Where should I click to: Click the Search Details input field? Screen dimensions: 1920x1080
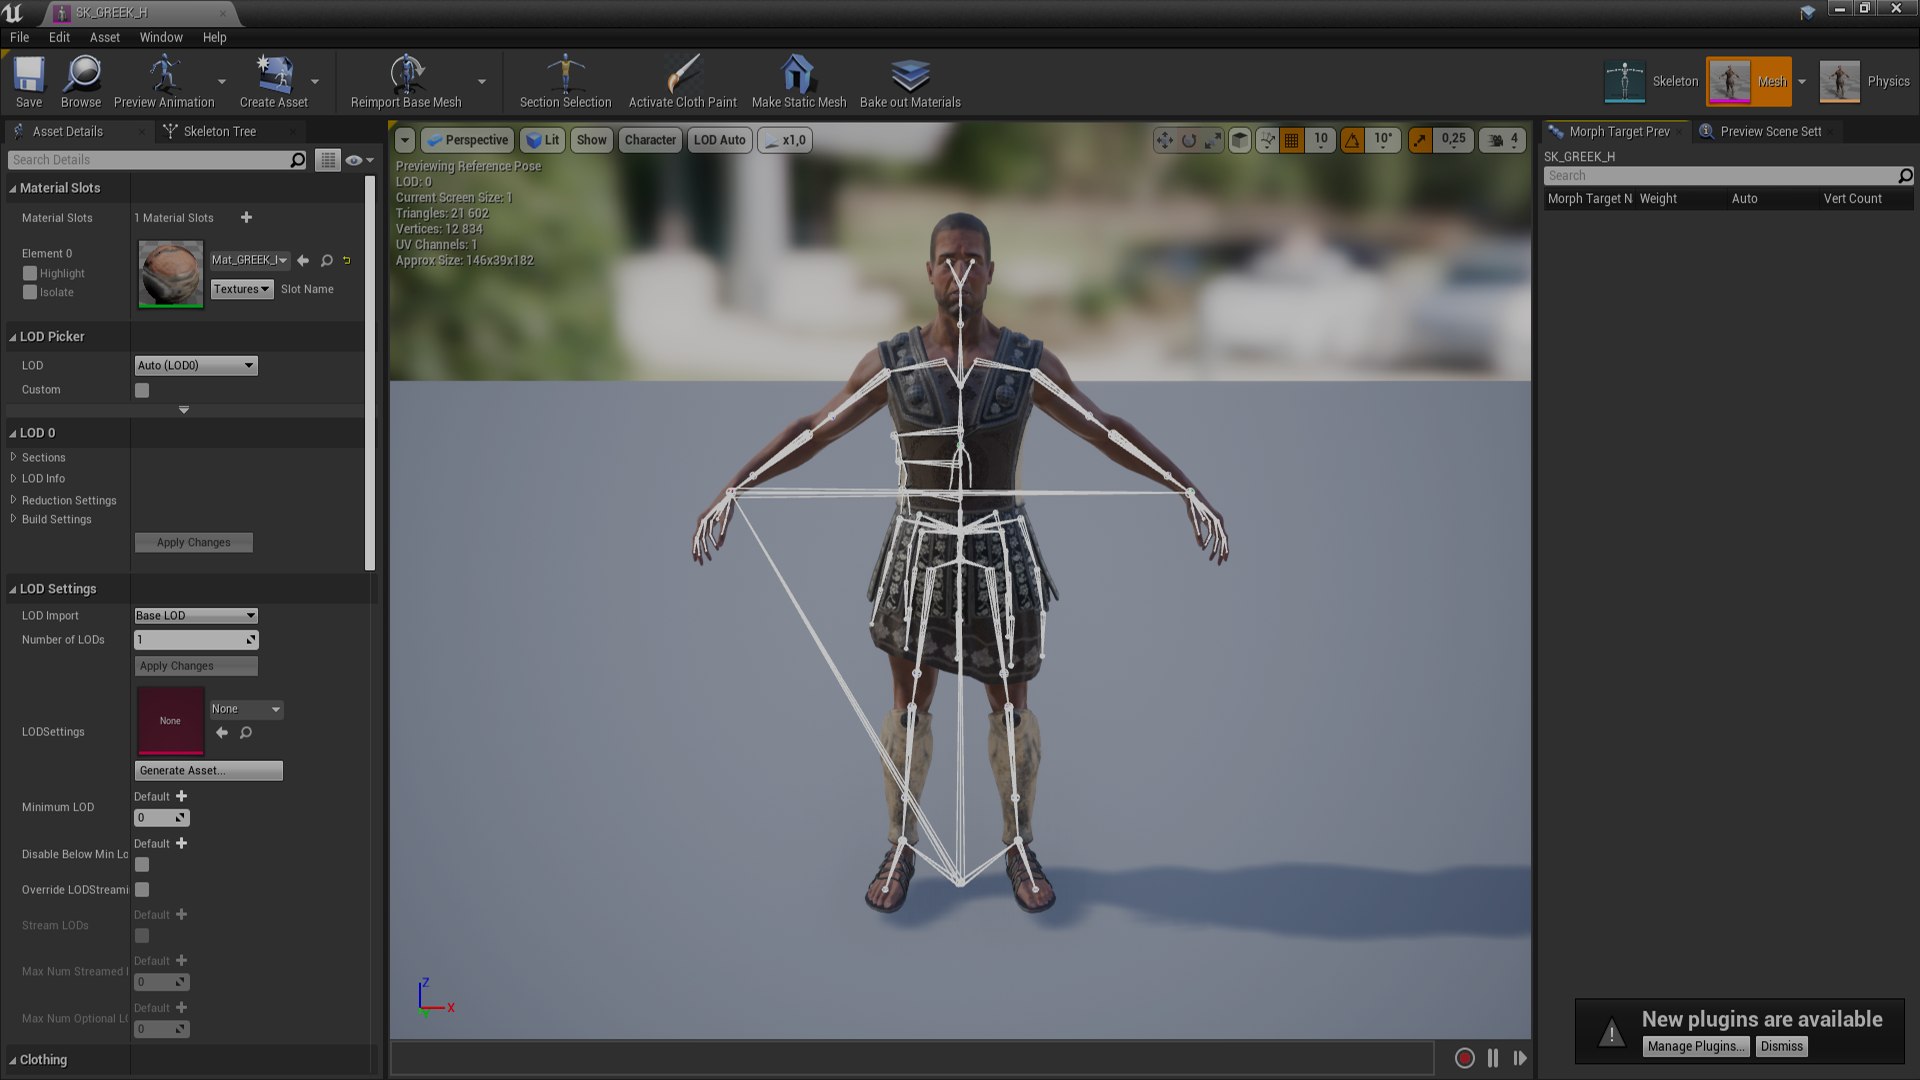pyautogui.click(x=158, y=160)
